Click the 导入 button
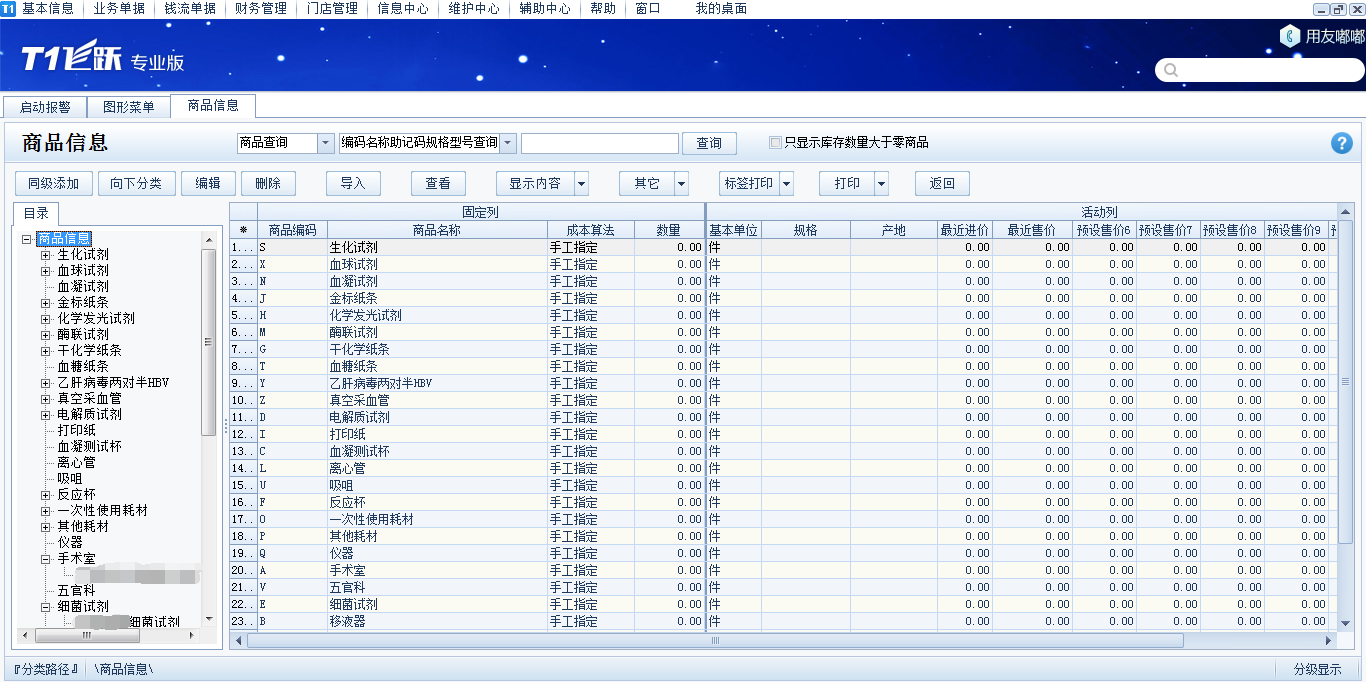 pos(353,184)
